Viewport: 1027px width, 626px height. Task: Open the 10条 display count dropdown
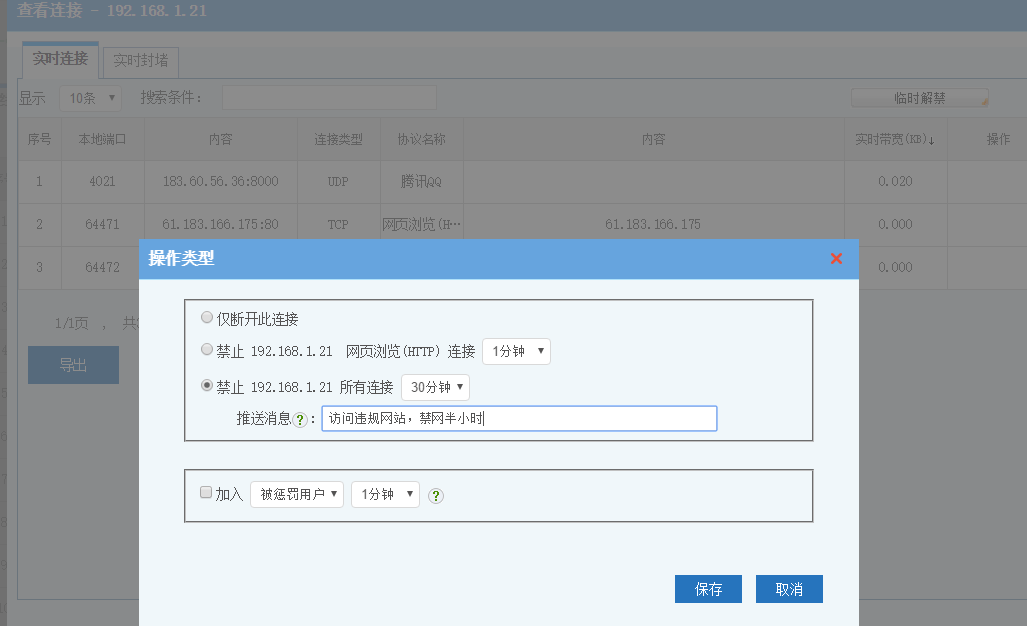point(90,98)
